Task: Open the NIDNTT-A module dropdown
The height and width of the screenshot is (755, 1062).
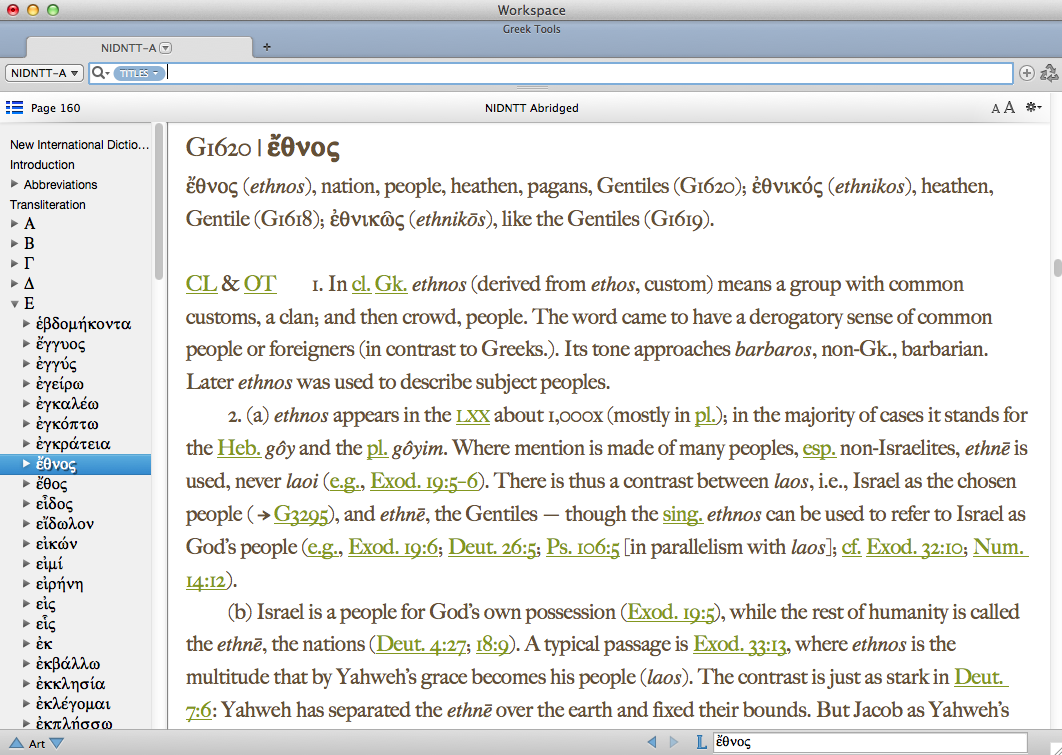Action: 44,73
